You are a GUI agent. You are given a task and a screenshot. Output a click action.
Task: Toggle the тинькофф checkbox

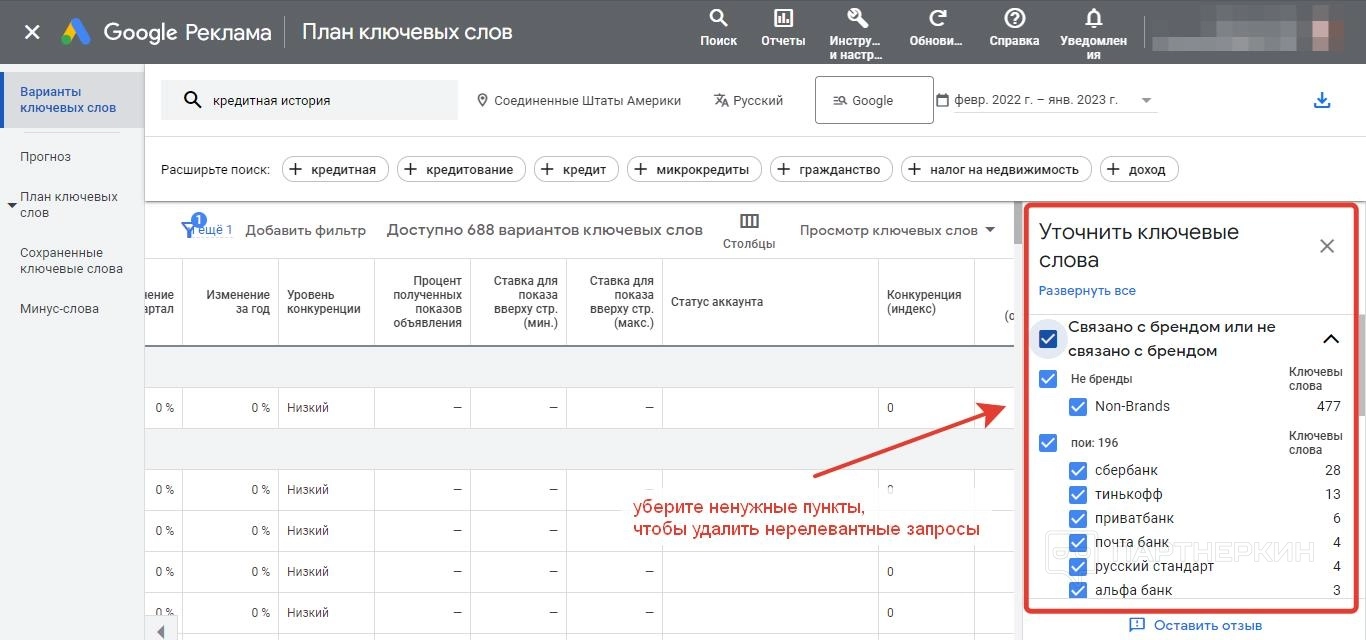(x=1078, y=495)
